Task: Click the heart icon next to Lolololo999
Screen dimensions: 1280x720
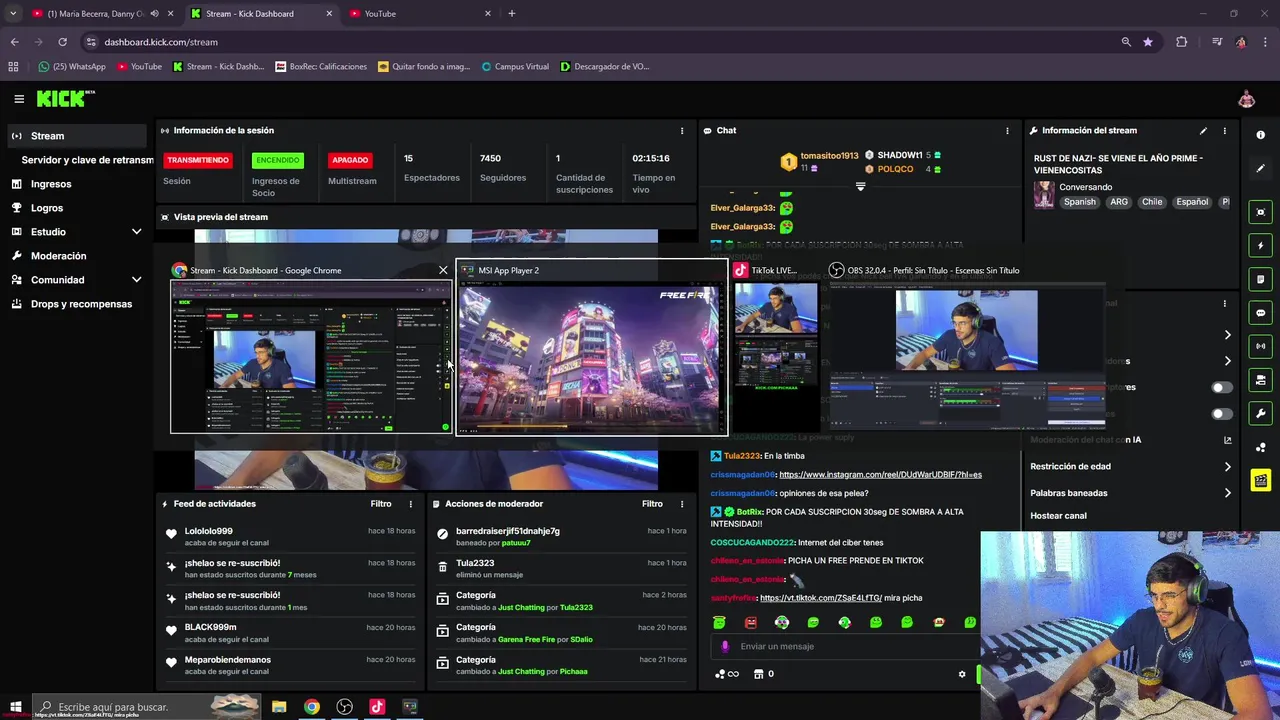Action: (x=171, y=535)
